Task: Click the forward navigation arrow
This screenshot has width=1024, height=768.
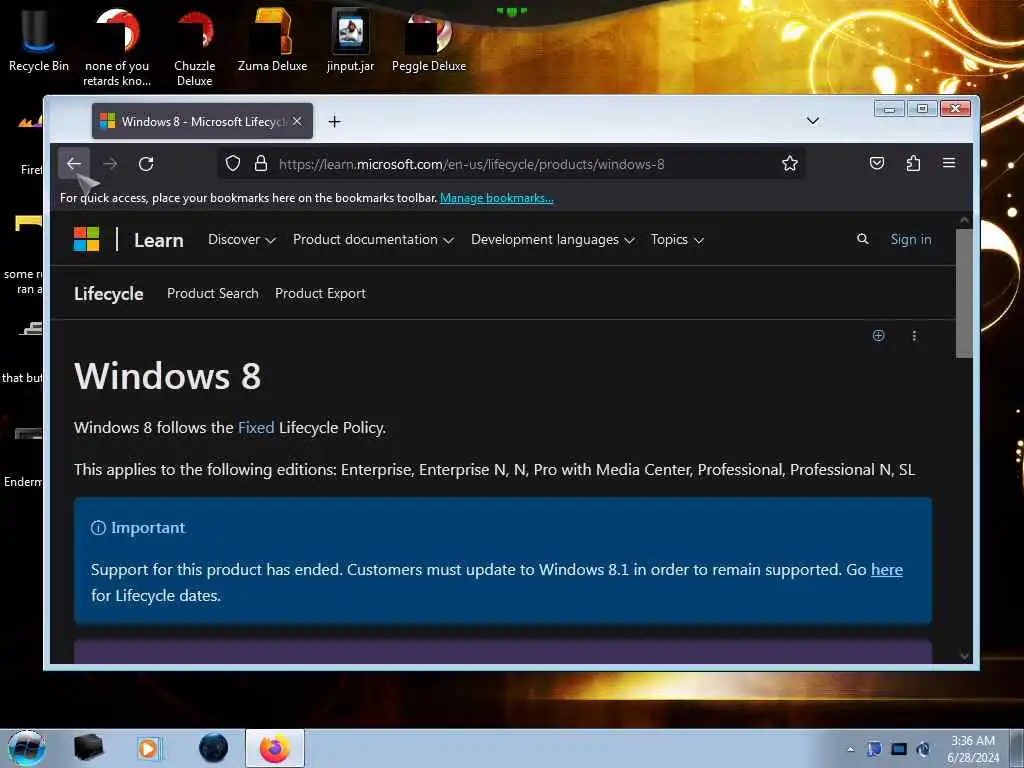Action: (x=110, y=163)
